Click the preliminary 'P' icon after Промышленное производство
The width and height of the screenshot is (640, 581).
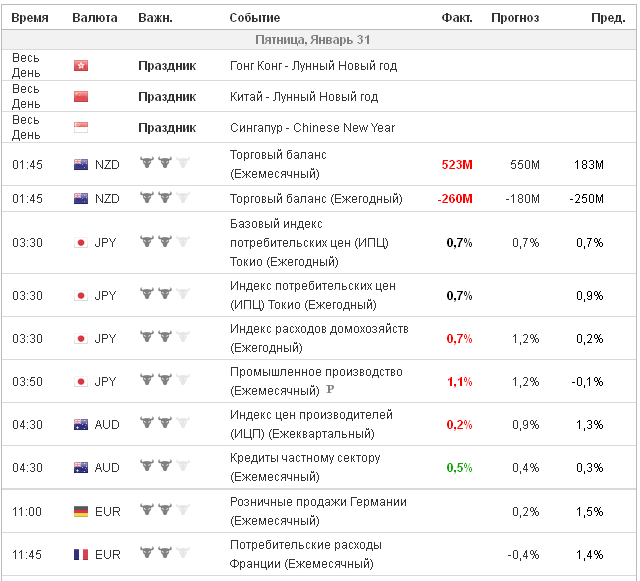click(330, 390)
